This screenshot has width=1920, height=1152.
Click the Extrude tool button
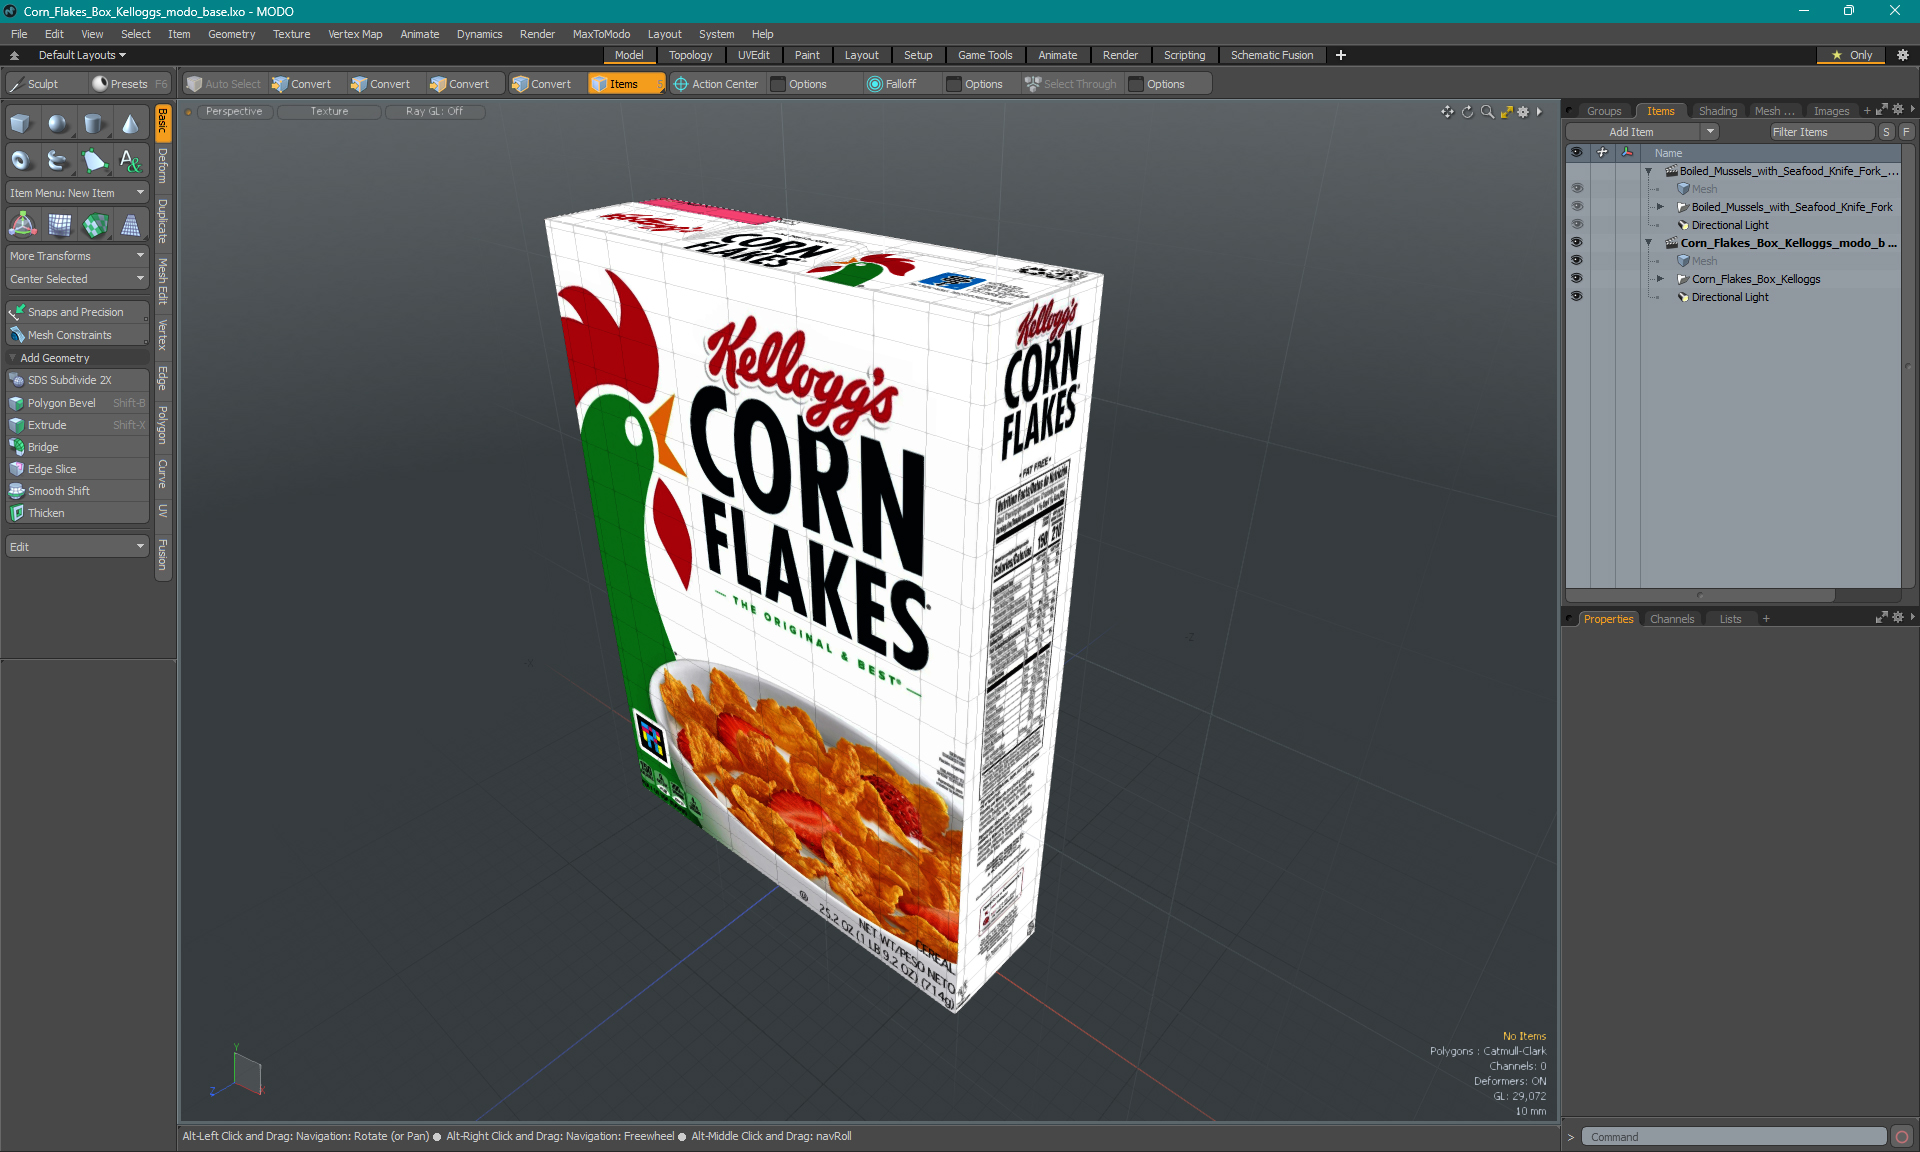point(77,425)
